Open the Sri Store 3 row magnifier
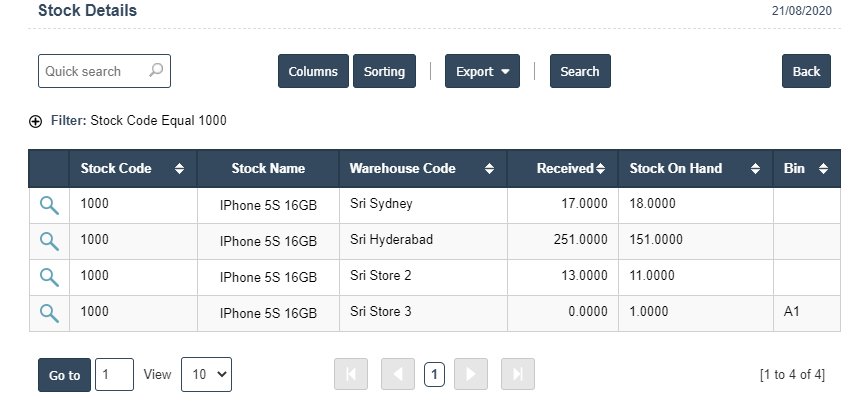853x408 pixels. (48, 313)
